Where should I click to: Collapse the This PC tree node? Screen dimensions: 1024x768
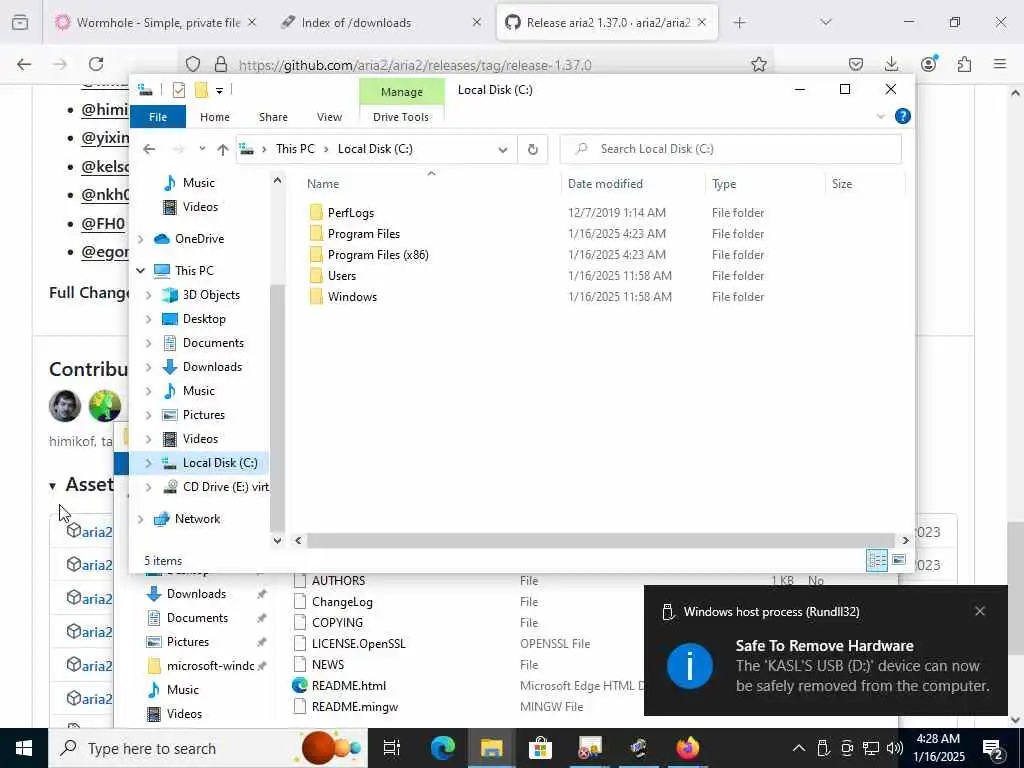click(140, 270)
